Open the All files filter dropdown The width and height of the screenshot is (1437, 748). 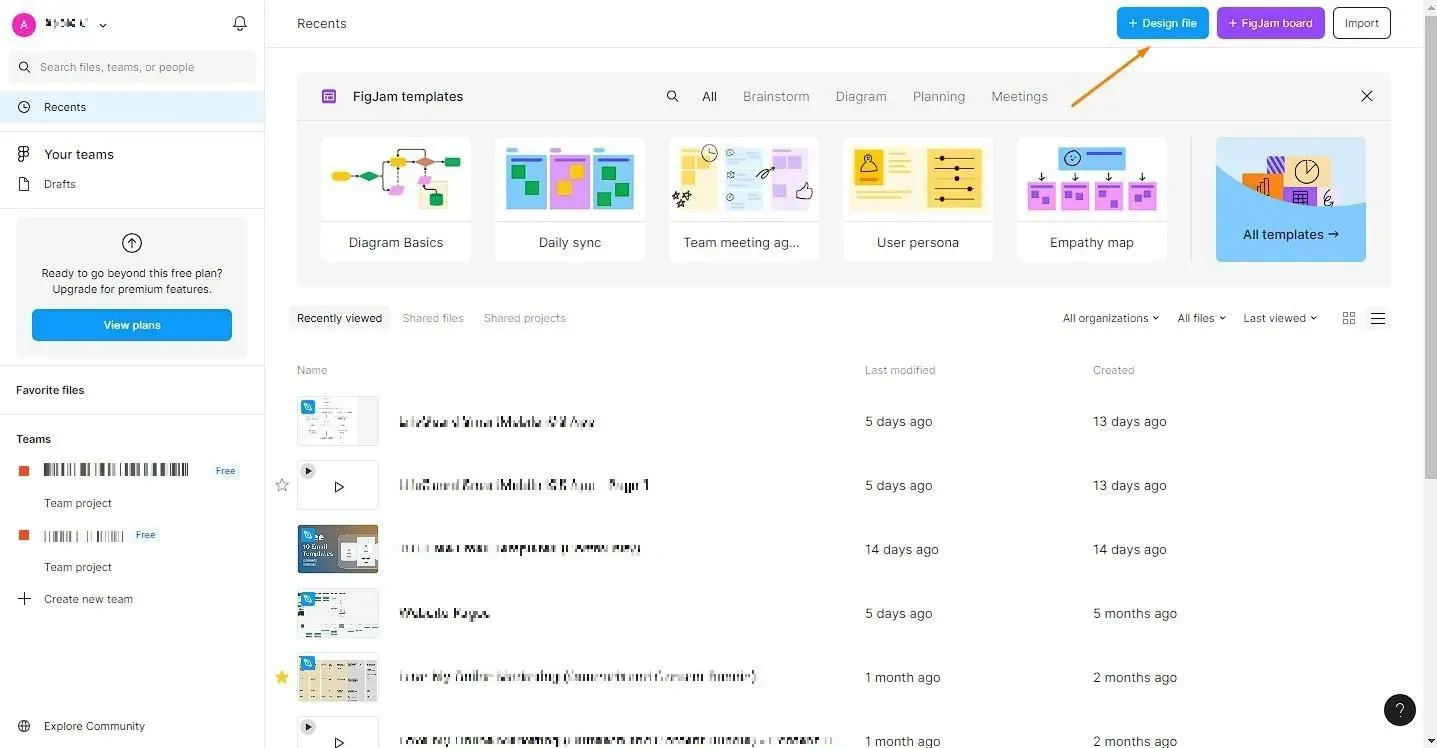tap(1201, 318)
